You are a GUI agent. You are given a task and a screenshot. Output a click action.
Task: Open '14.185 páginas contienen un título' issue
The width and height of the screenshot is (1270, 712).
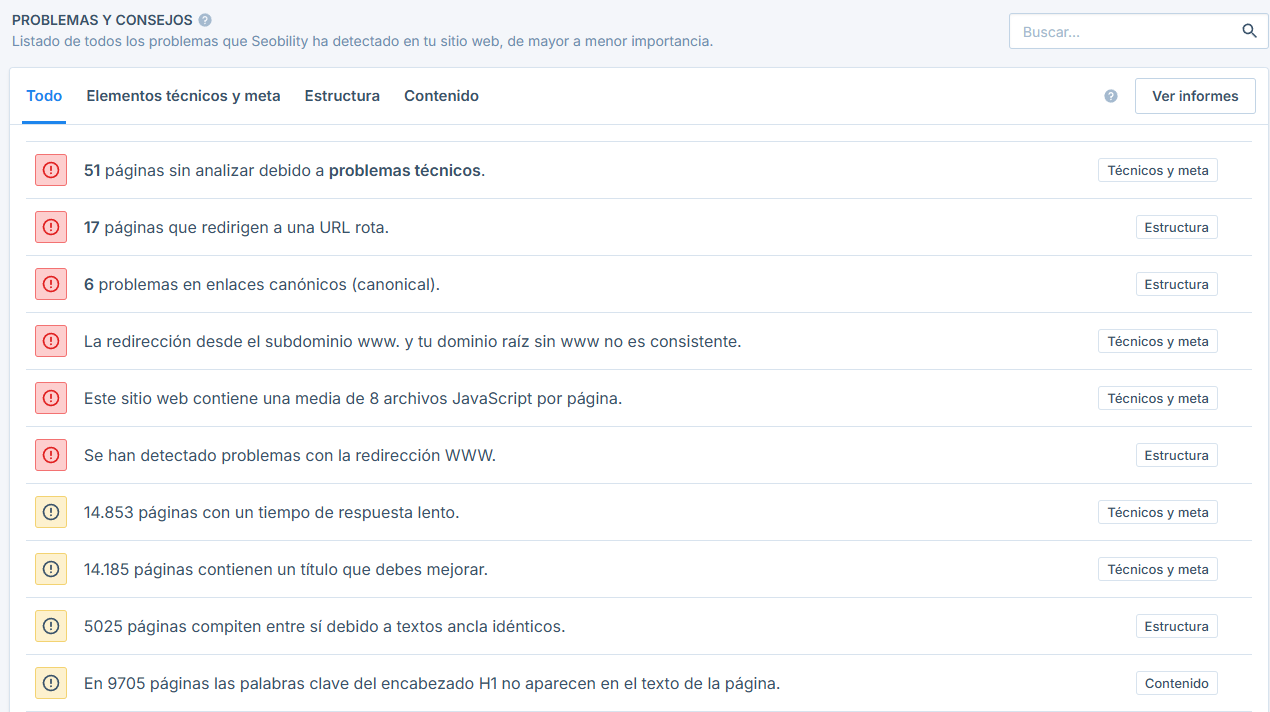pyautogui.click(x=286, y=569)
